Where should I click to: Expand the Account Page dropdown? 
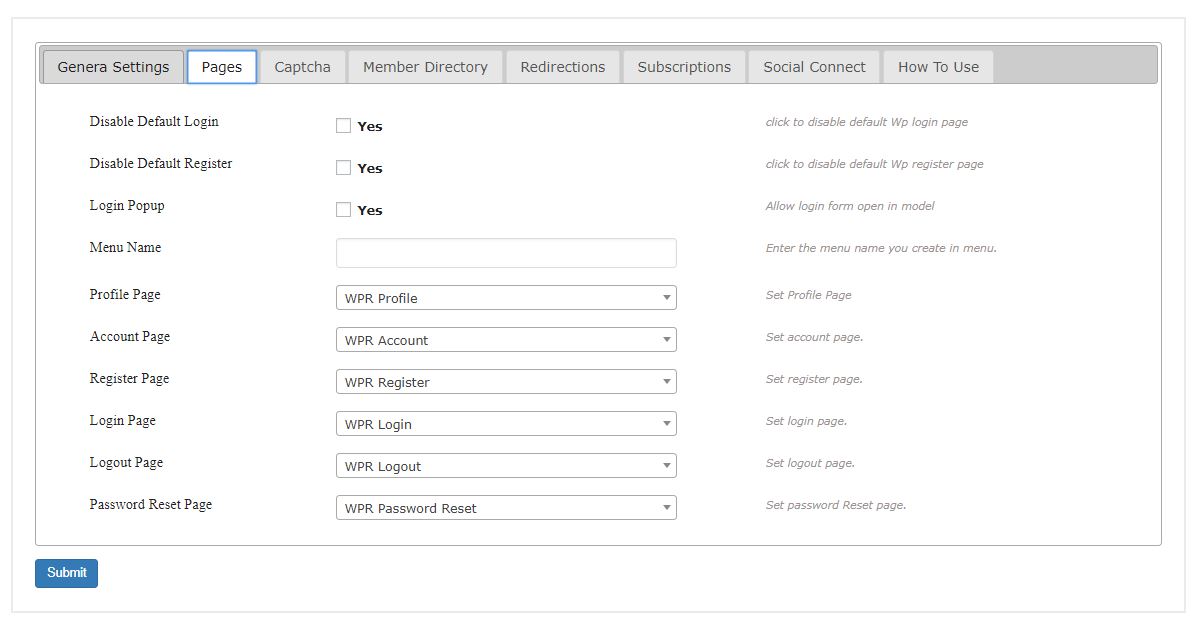pos(506,339)
